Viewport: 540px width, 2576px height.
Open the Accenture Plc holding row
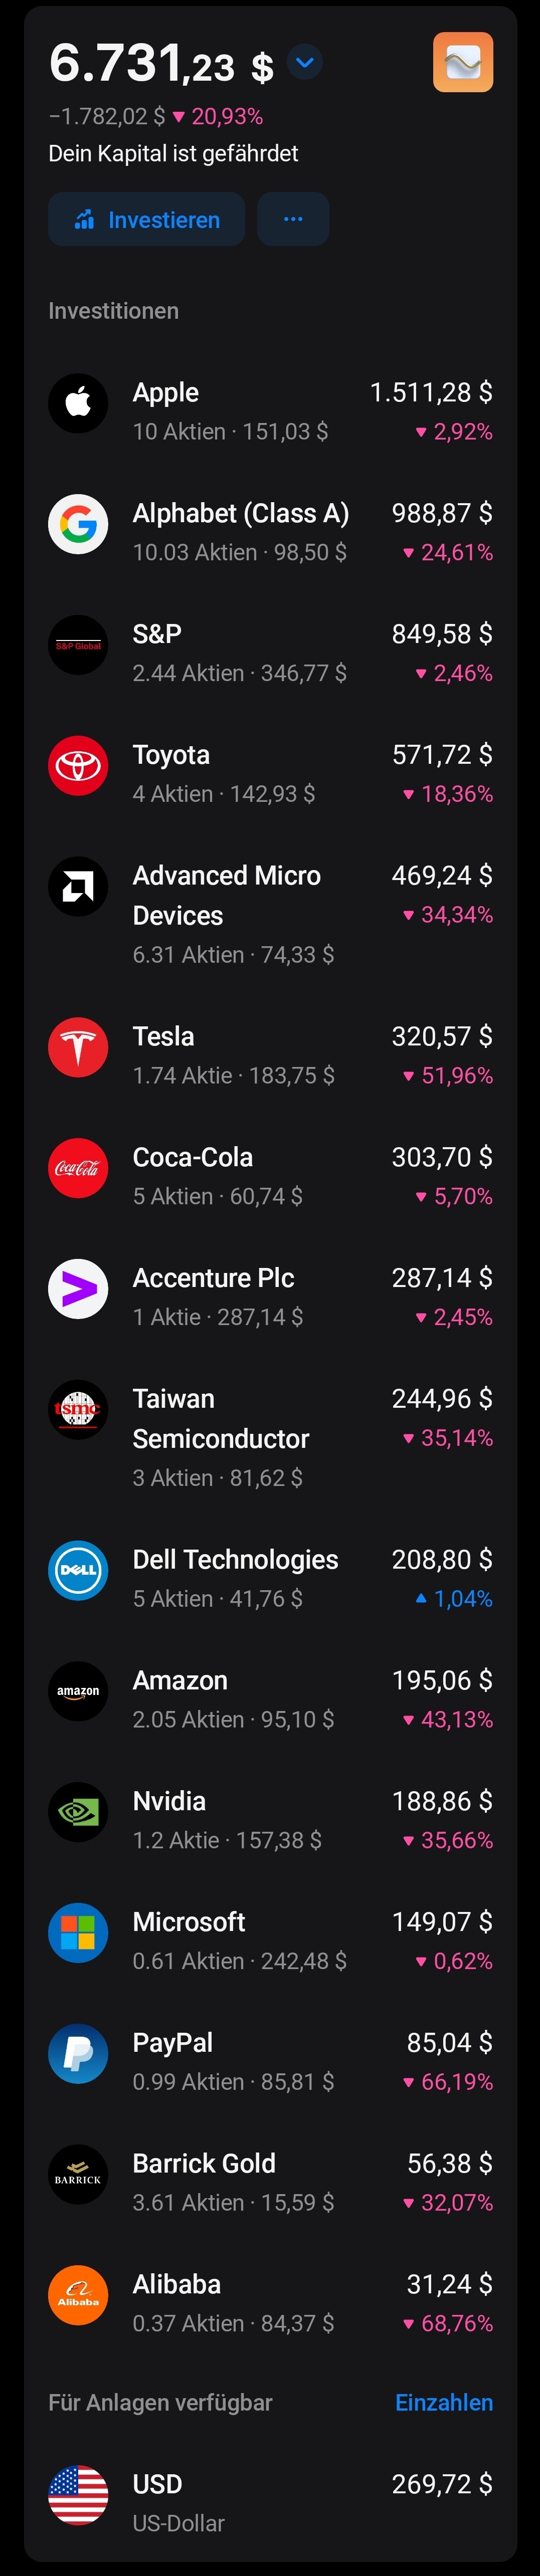pos(270,1296)
